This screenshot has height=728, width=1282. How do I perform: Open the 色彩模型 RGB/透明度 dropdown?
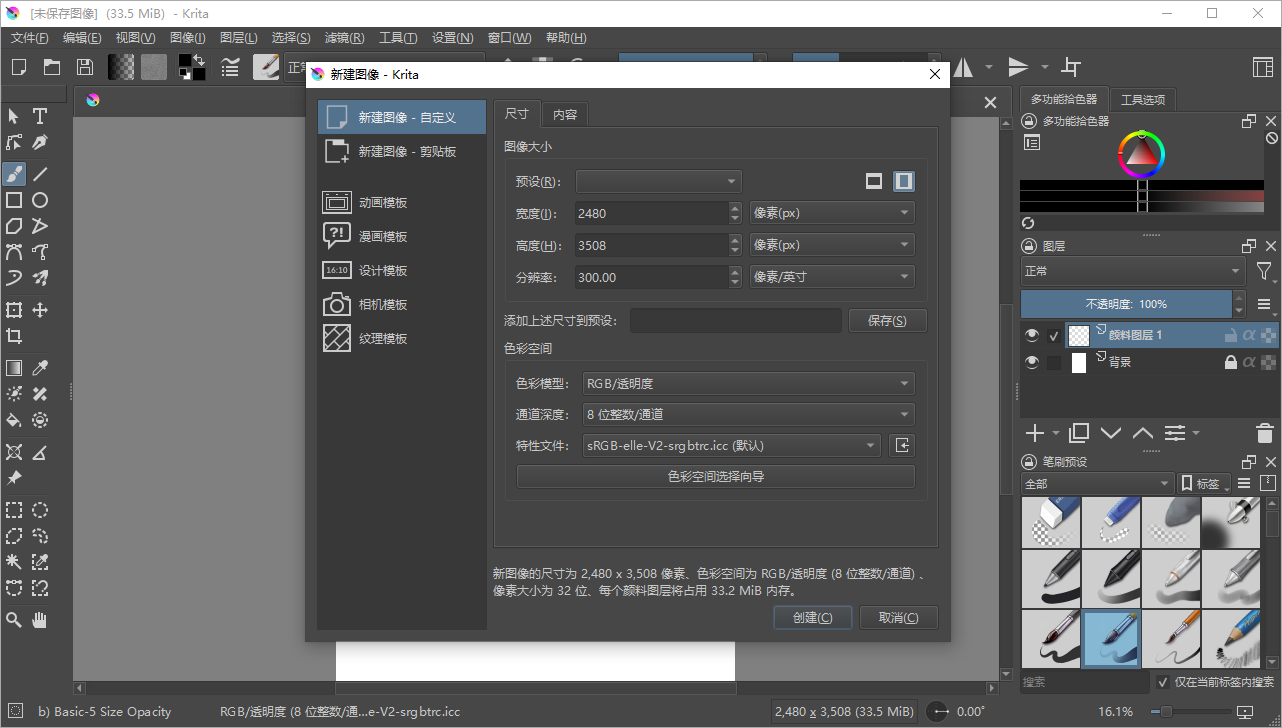coord(748,383)
